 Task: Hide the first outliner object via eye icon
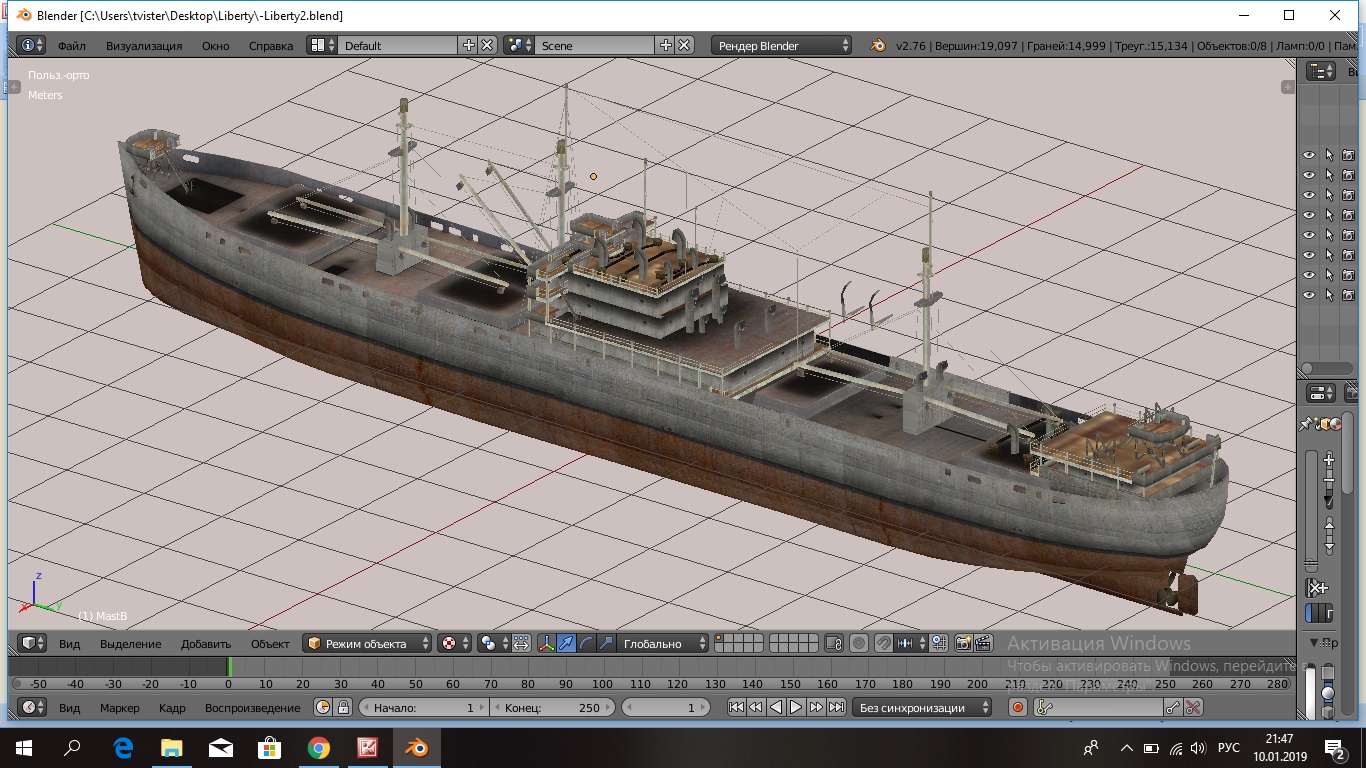[x=1308, y=155]
